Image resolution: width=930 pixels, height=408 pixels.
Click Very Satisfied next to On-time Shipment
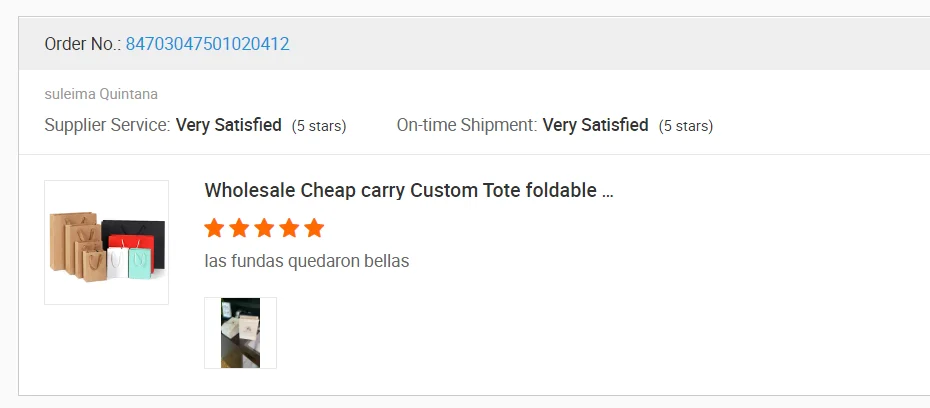coord(596,126)
